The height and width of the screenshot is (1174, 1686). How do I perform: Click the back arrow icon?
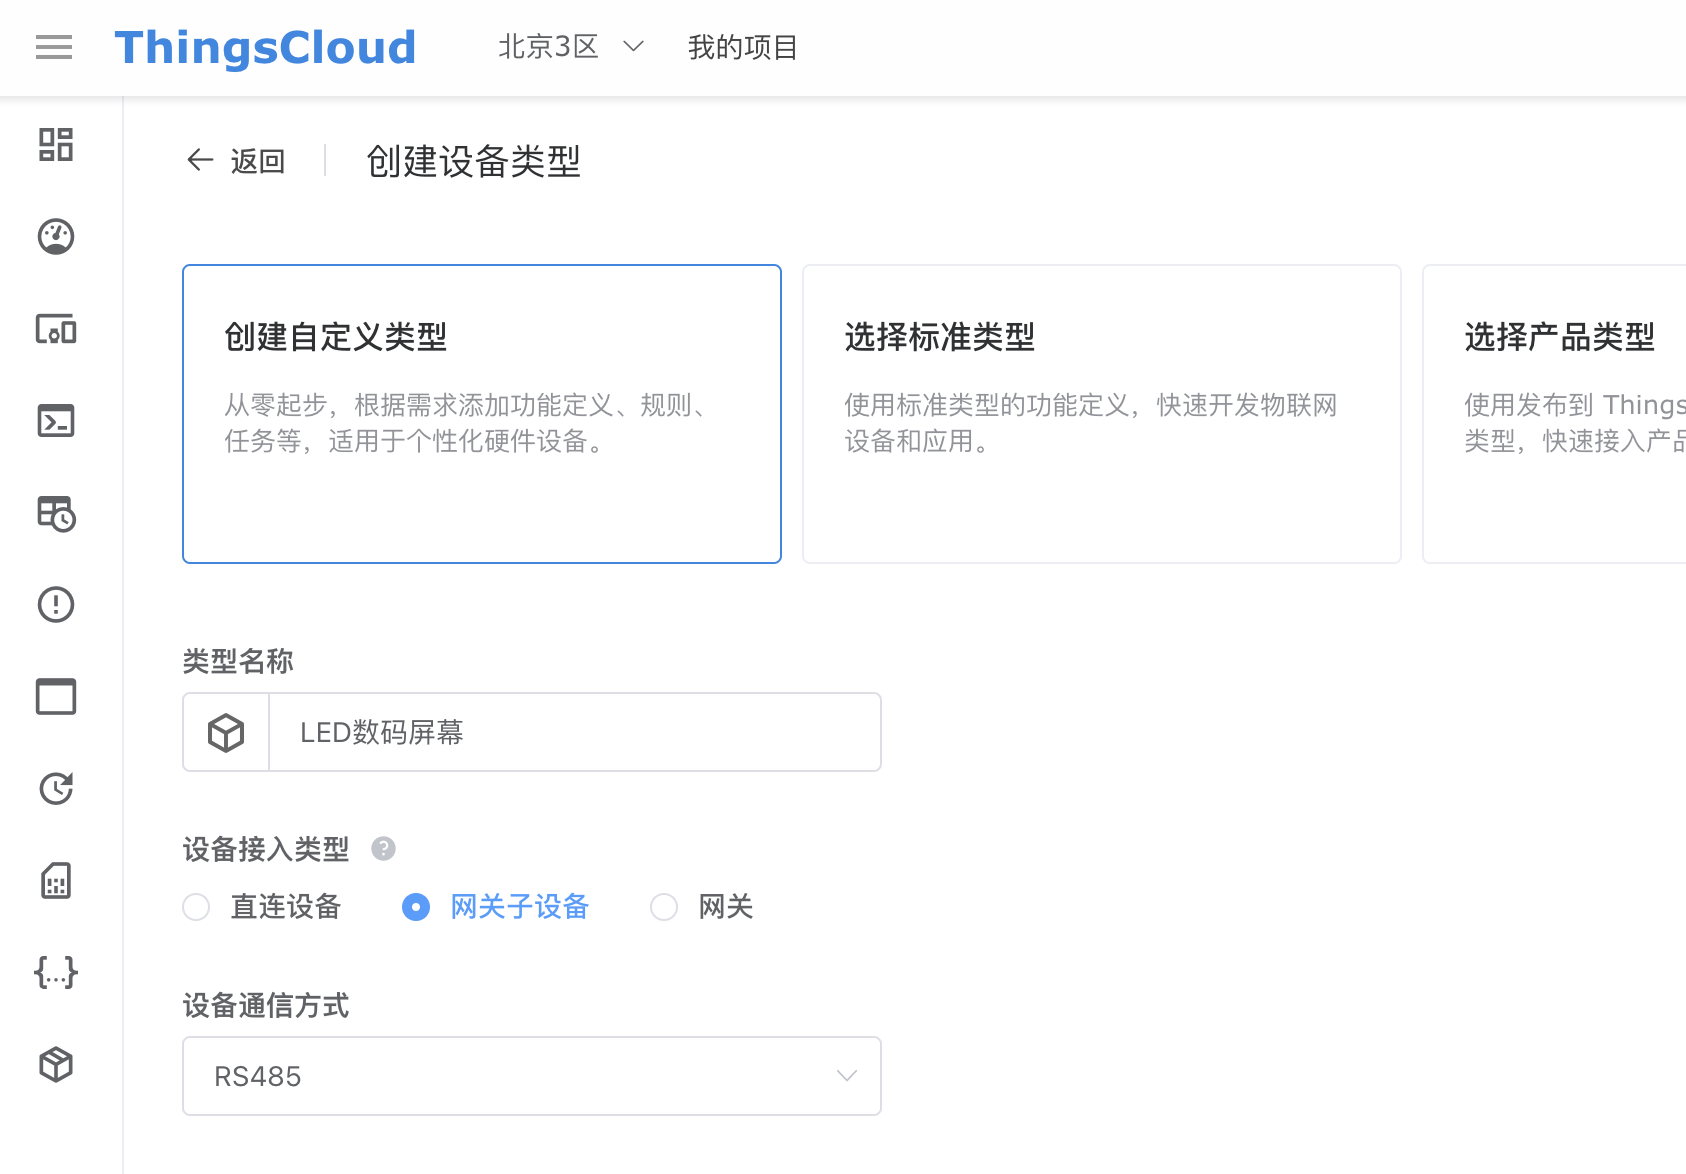click(x=200, y=160)
